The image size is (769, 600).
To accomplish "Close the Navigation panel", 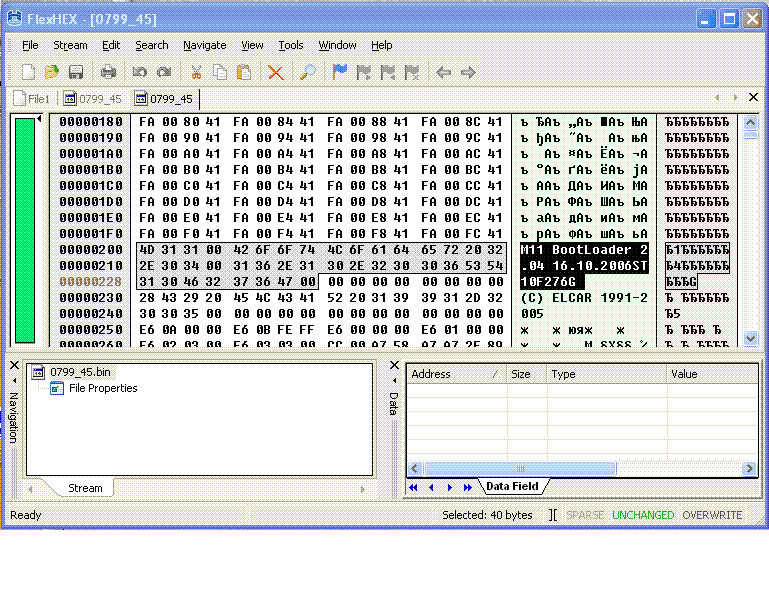I will 14,365.
